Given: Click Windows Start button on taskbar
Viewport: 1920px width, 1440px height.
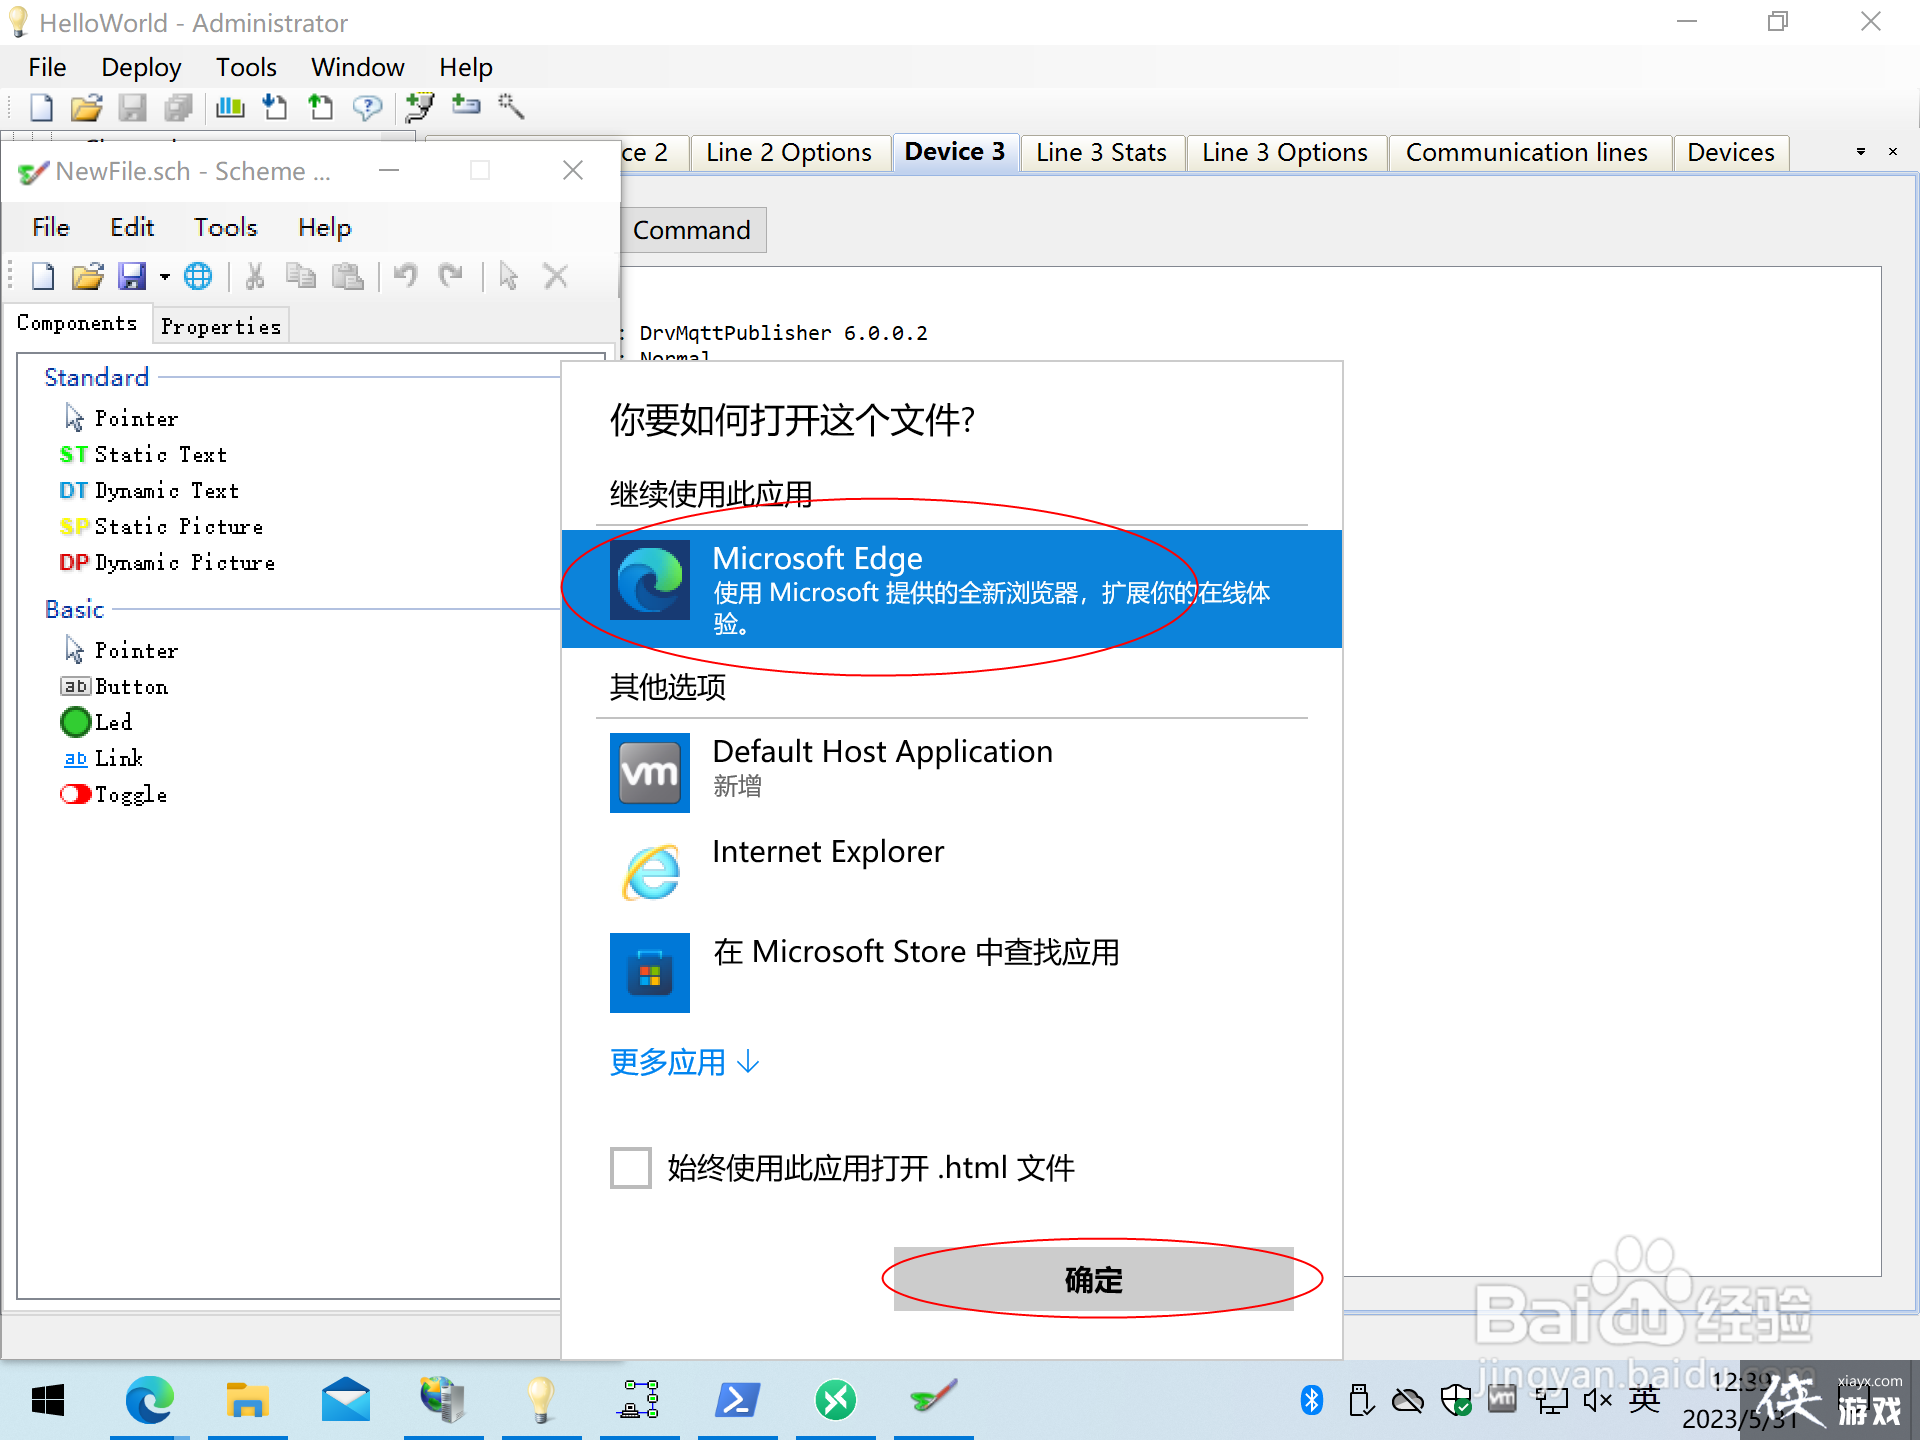Looking at the screenshot, I should (48, 1400).
